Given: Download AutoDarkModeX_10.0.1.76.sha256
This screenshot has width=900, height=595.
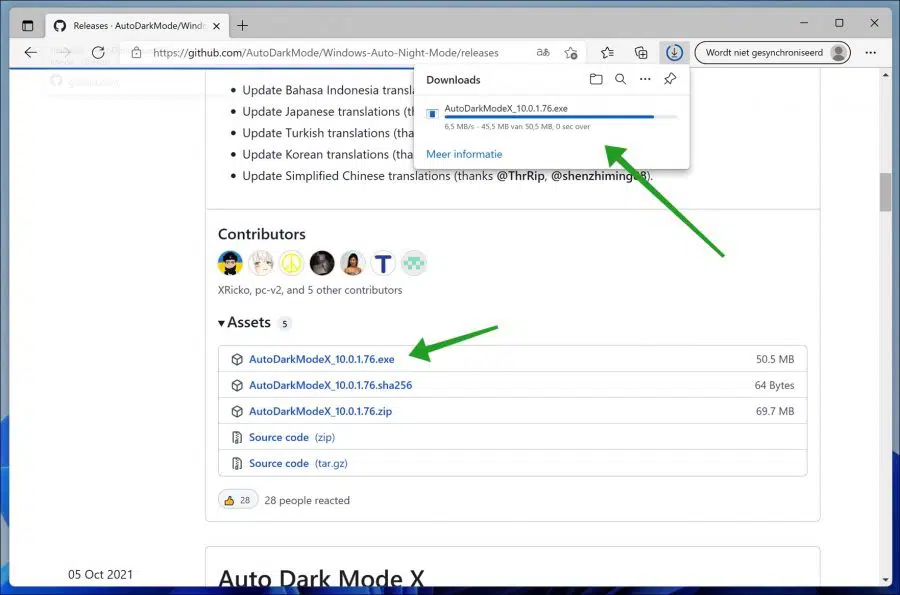Looking at the screenshot, I should [330, 385].
